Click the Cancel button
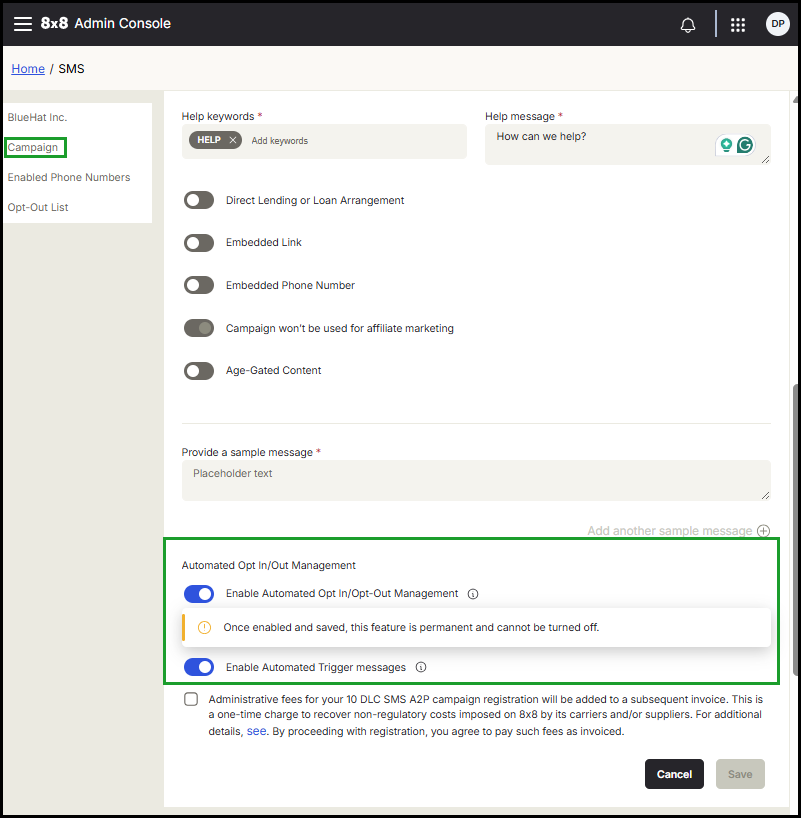This screenshot has width=801, height=818. coord(674,774)
